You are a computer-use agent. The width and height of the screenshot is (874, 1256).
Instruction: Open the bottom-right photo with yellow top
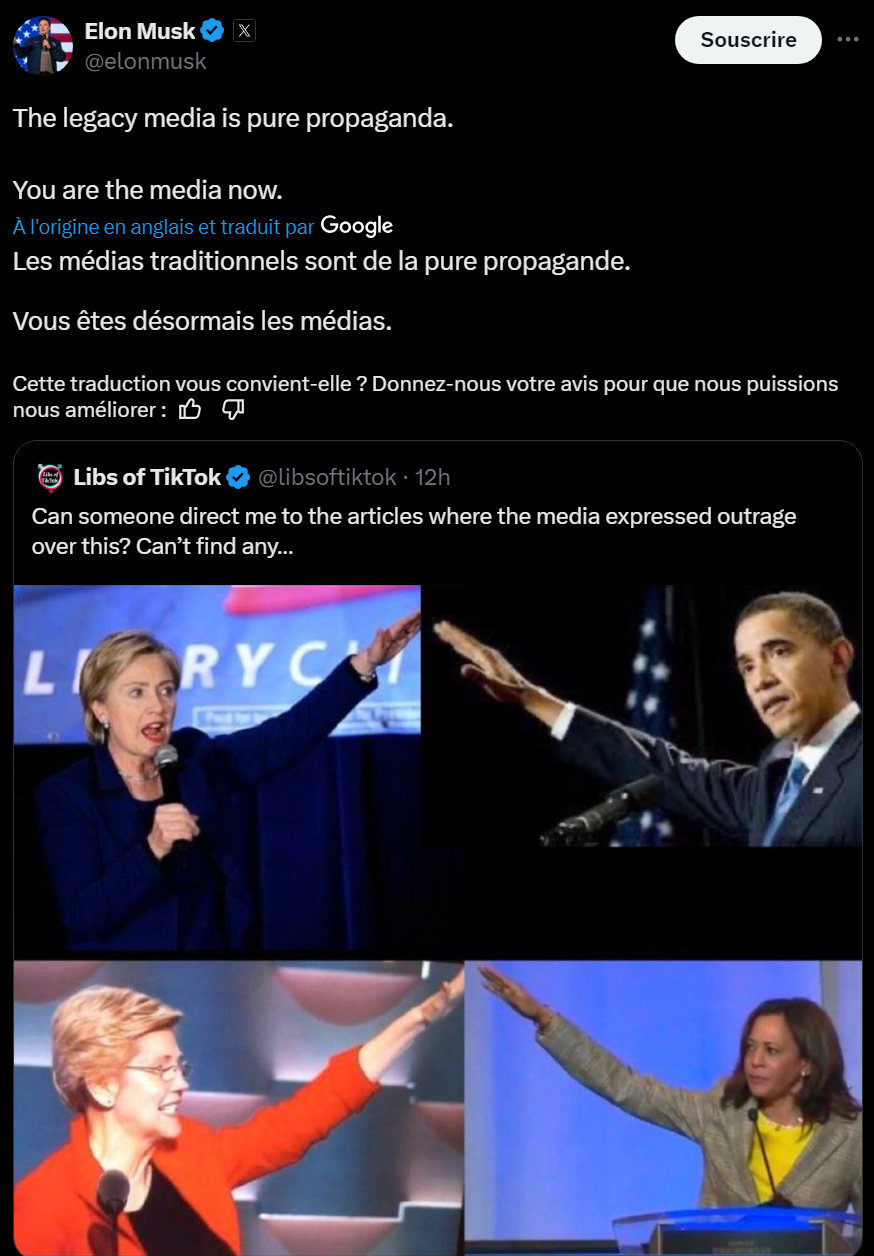coord(663,1108)
